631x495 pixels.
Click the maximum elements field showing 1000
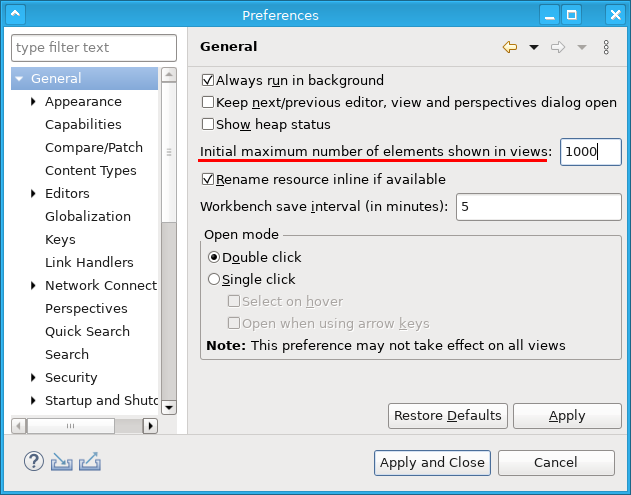point(591,152)
